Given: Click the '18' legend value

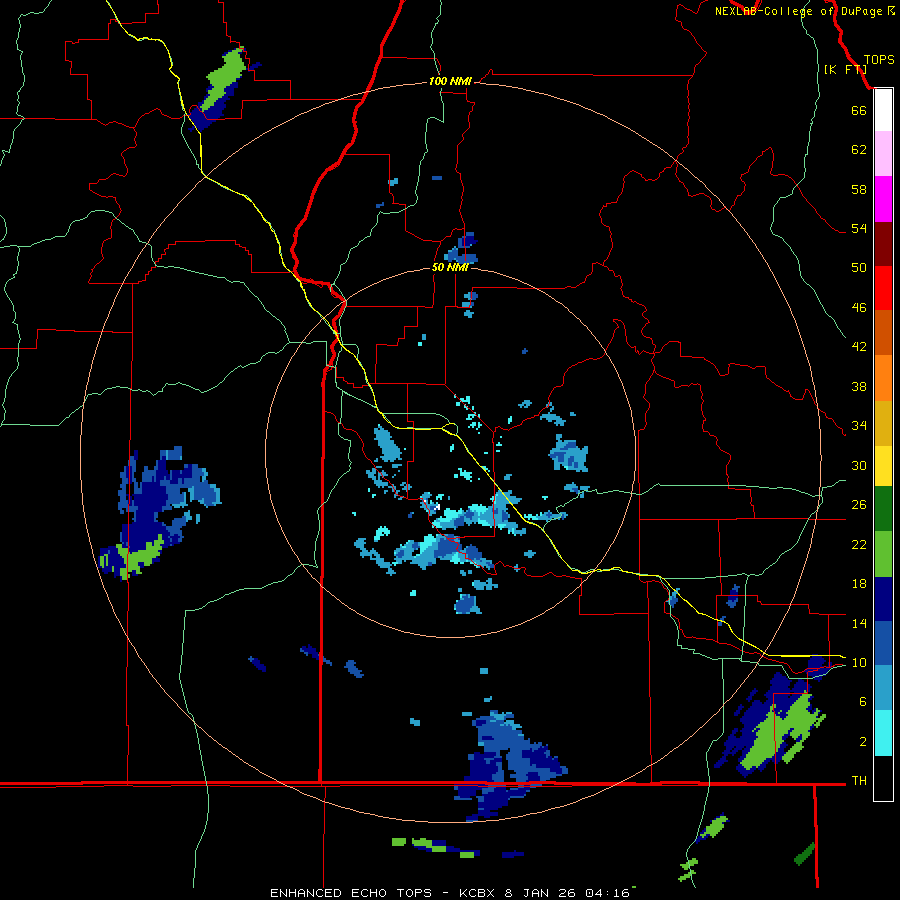Looking at the screenshot, I should 859,584.
